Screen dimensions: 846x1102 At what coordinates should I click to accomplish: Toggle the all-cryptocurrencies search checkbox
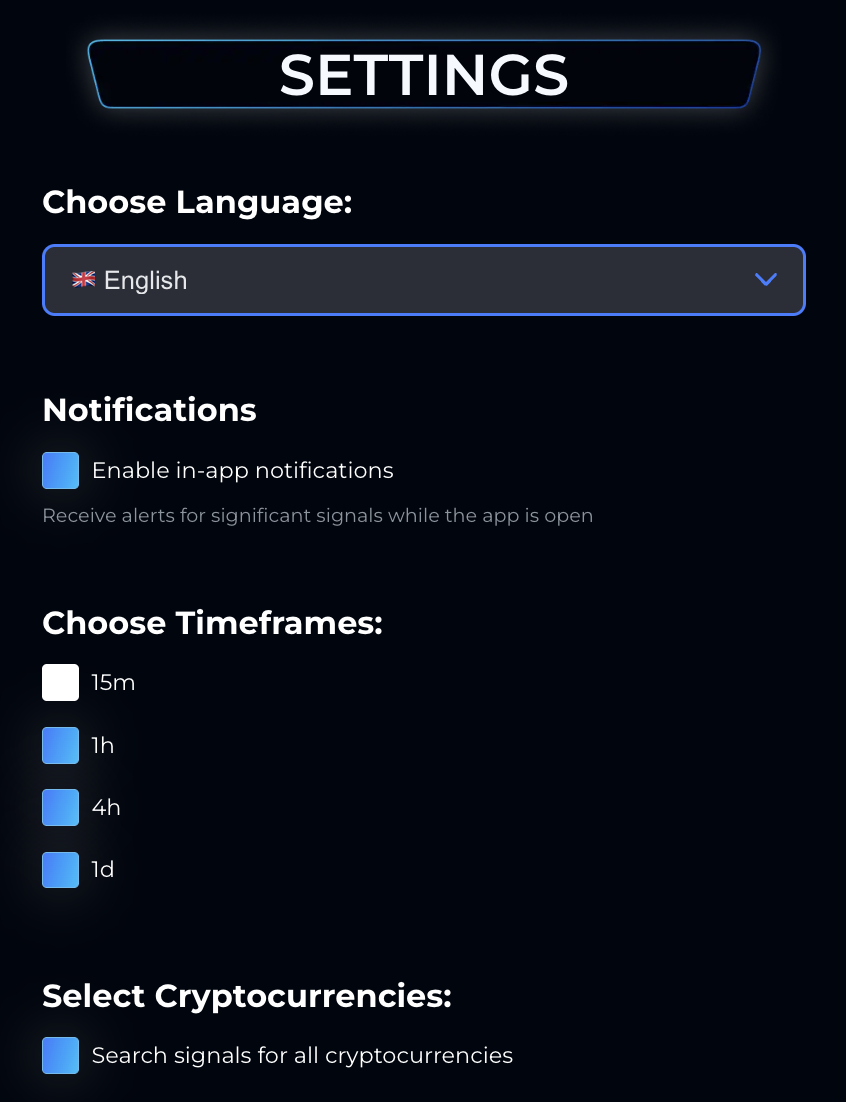(x=61, y=1055)
